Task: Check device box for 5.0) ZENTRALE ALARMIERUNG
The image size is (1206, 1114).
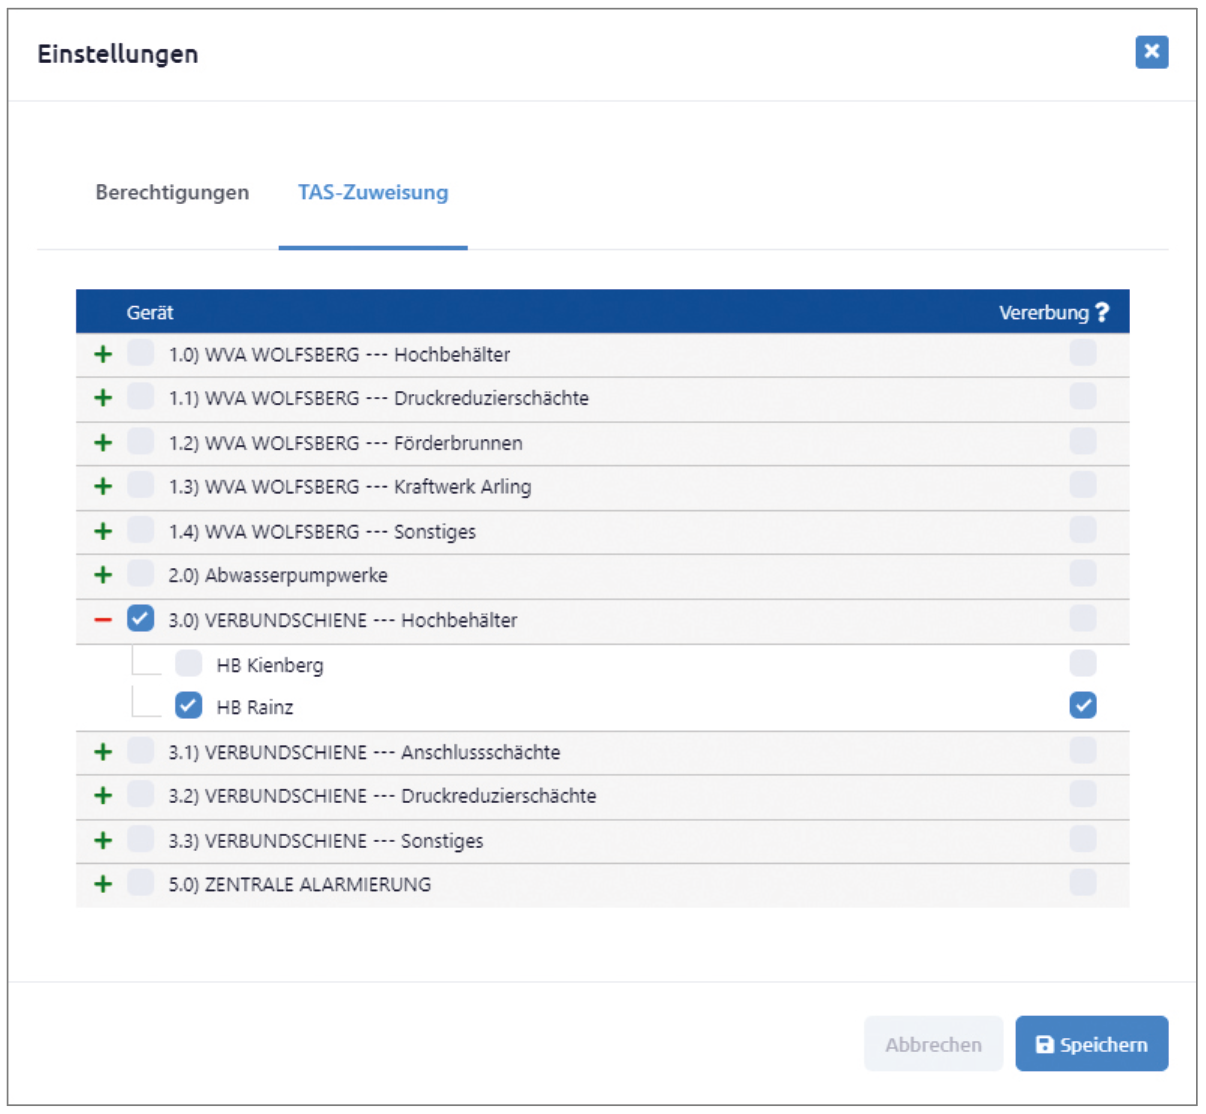Action: click(x=140, y=883)
